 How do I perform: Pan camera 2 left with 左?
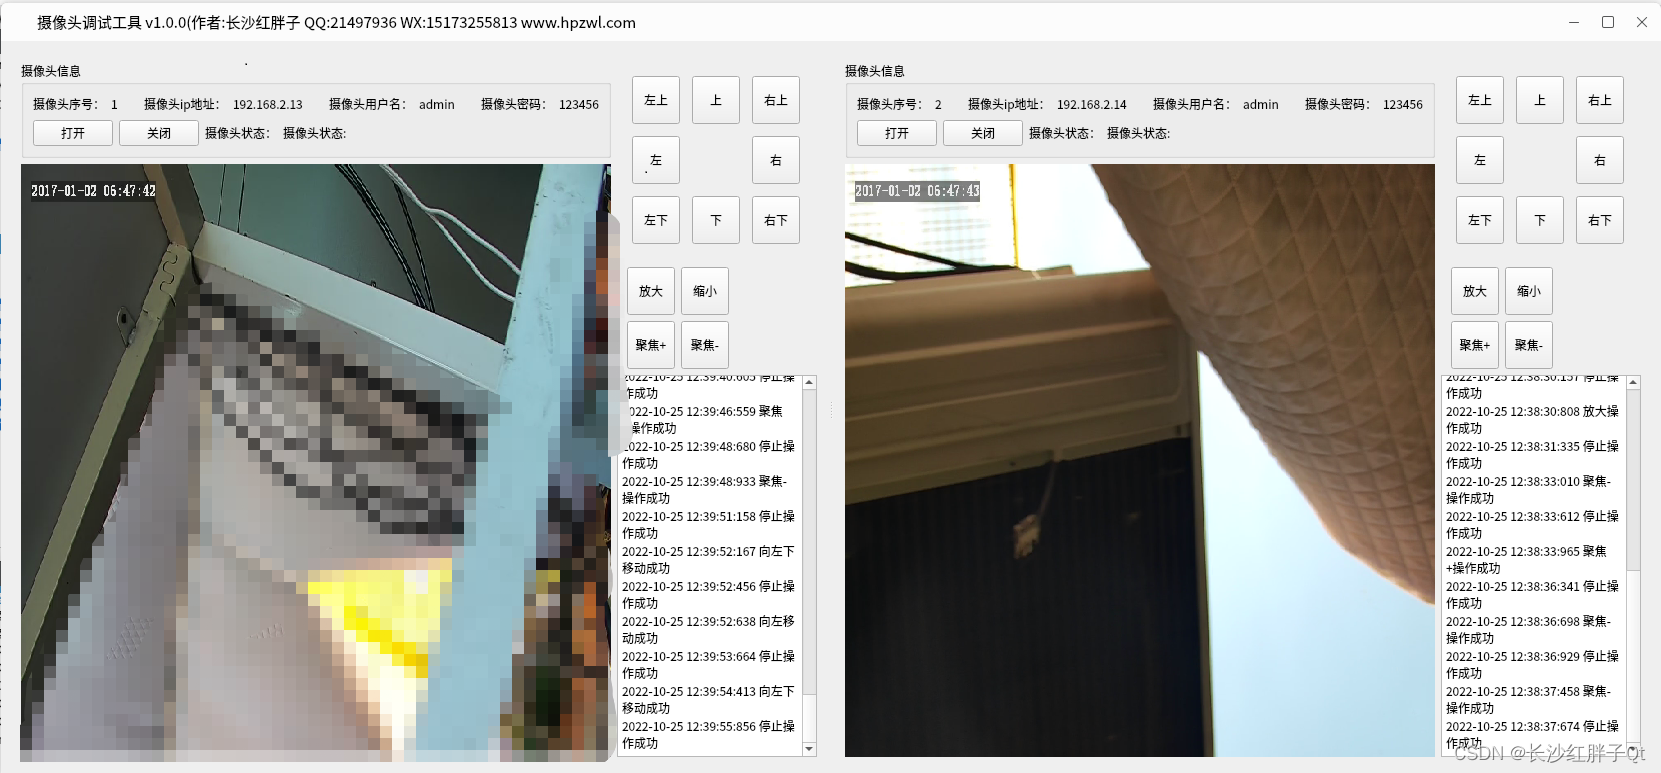1480,160
